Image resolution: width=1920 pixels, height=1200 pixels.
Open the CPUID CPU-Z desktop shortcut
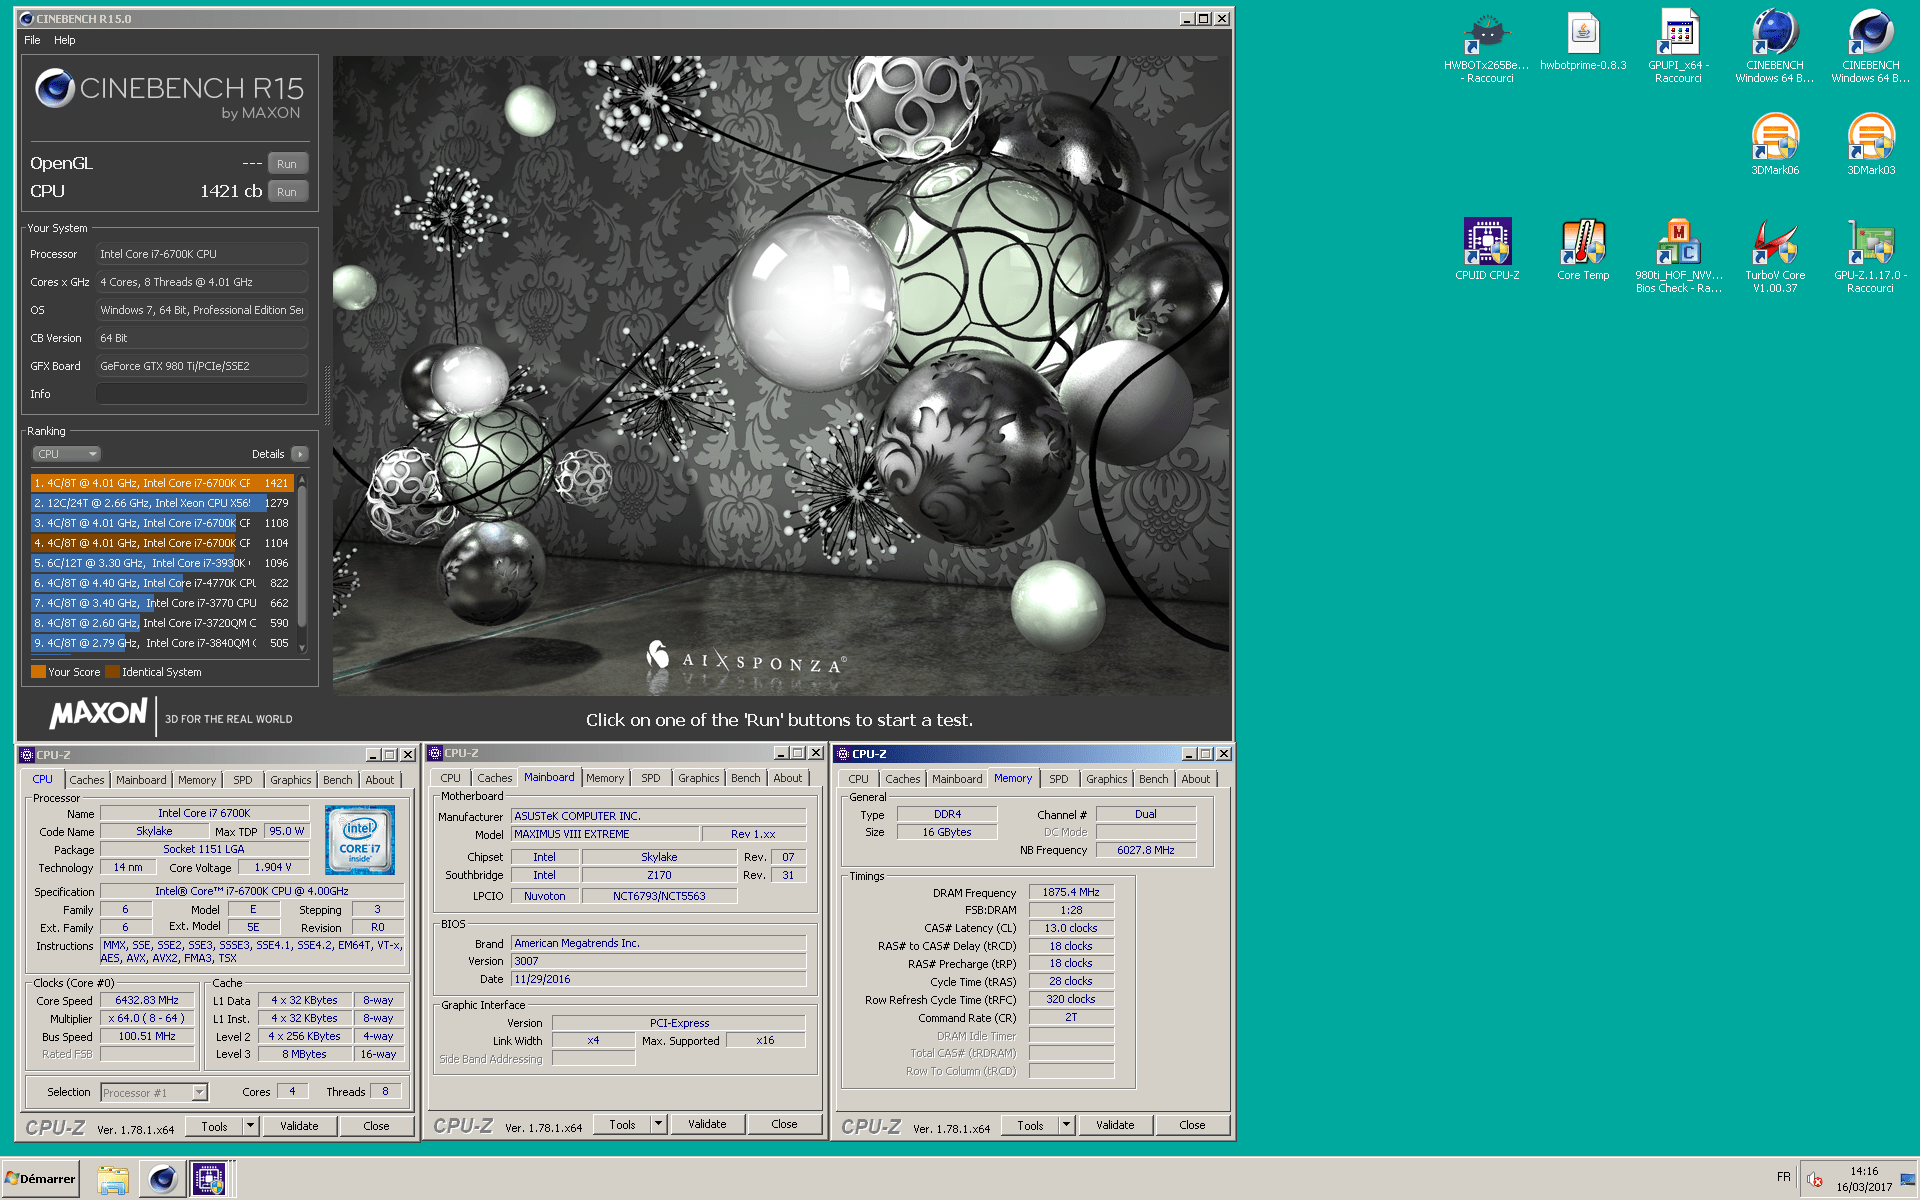point(1487,243)
